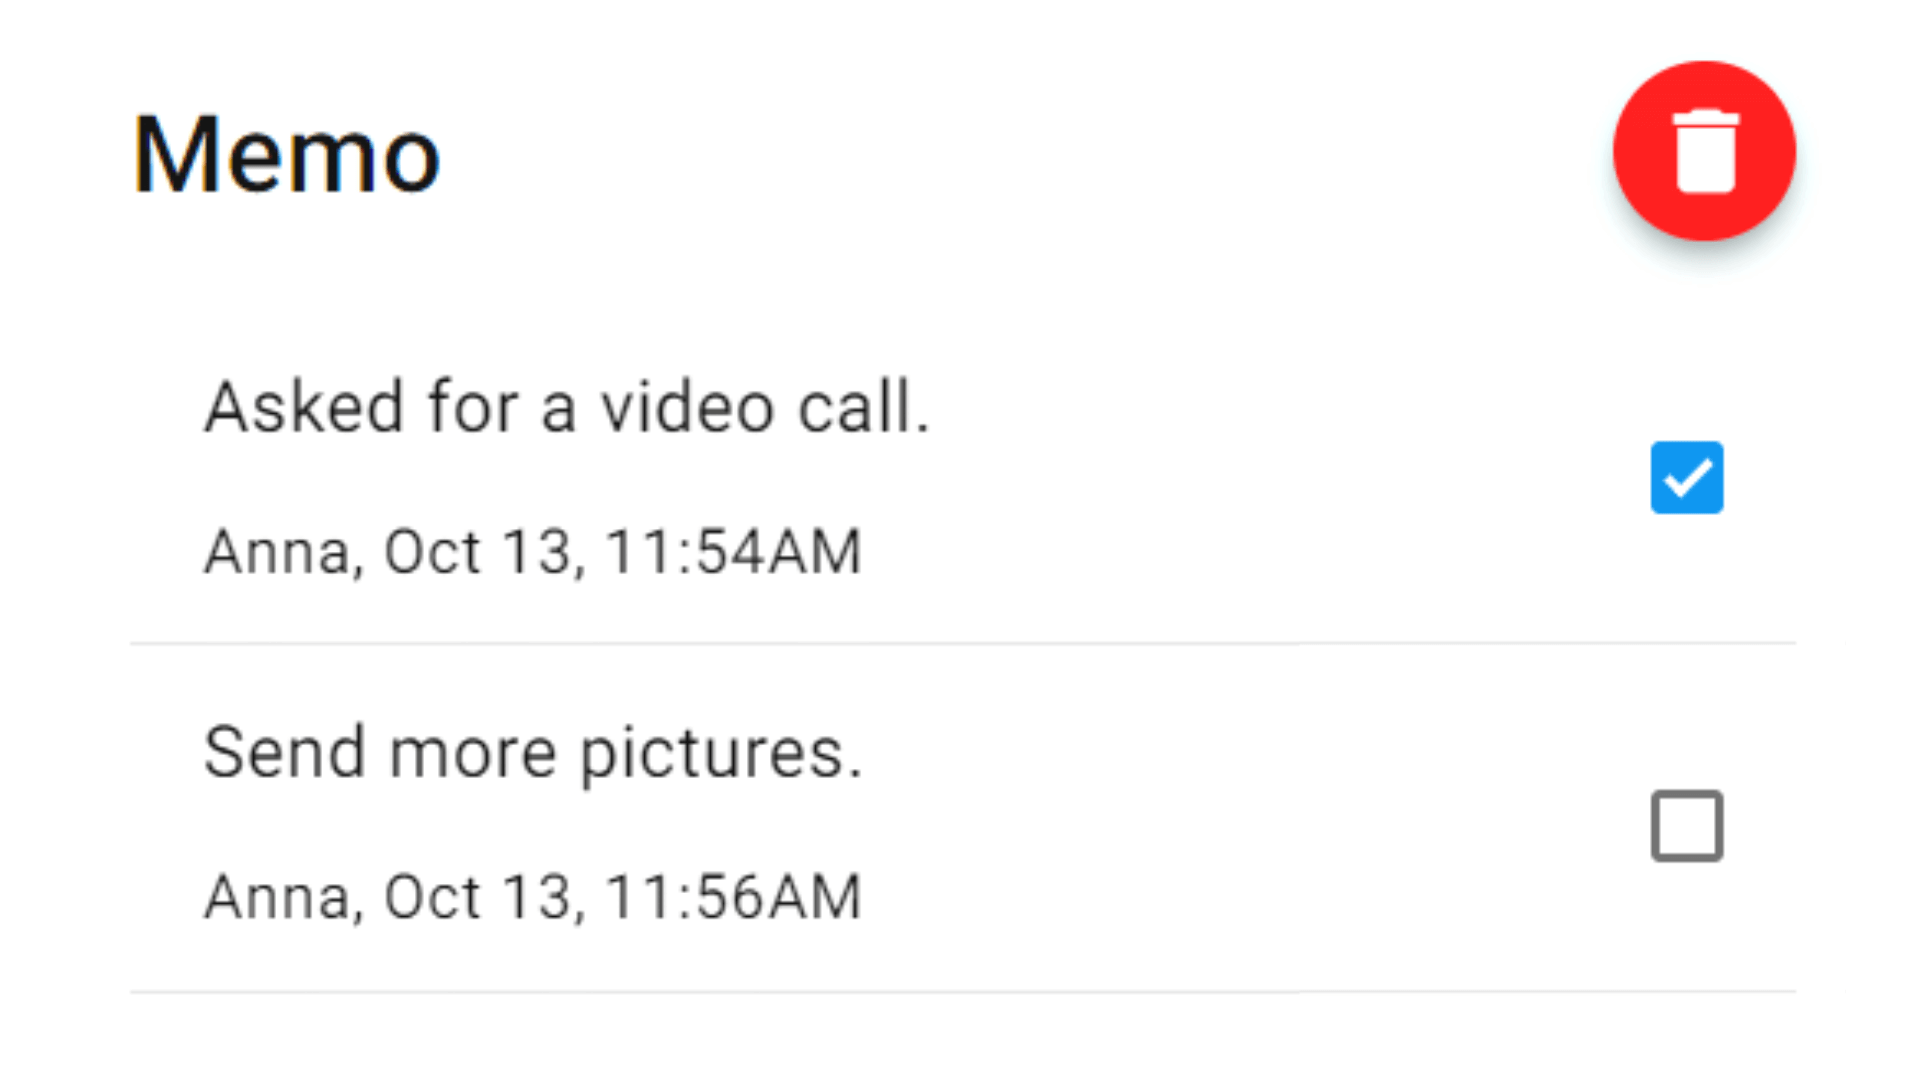The height and width of the screenshot is (1080, 1920).
Task: Click the word "video" in the first memo
Action: pos(687,407)
